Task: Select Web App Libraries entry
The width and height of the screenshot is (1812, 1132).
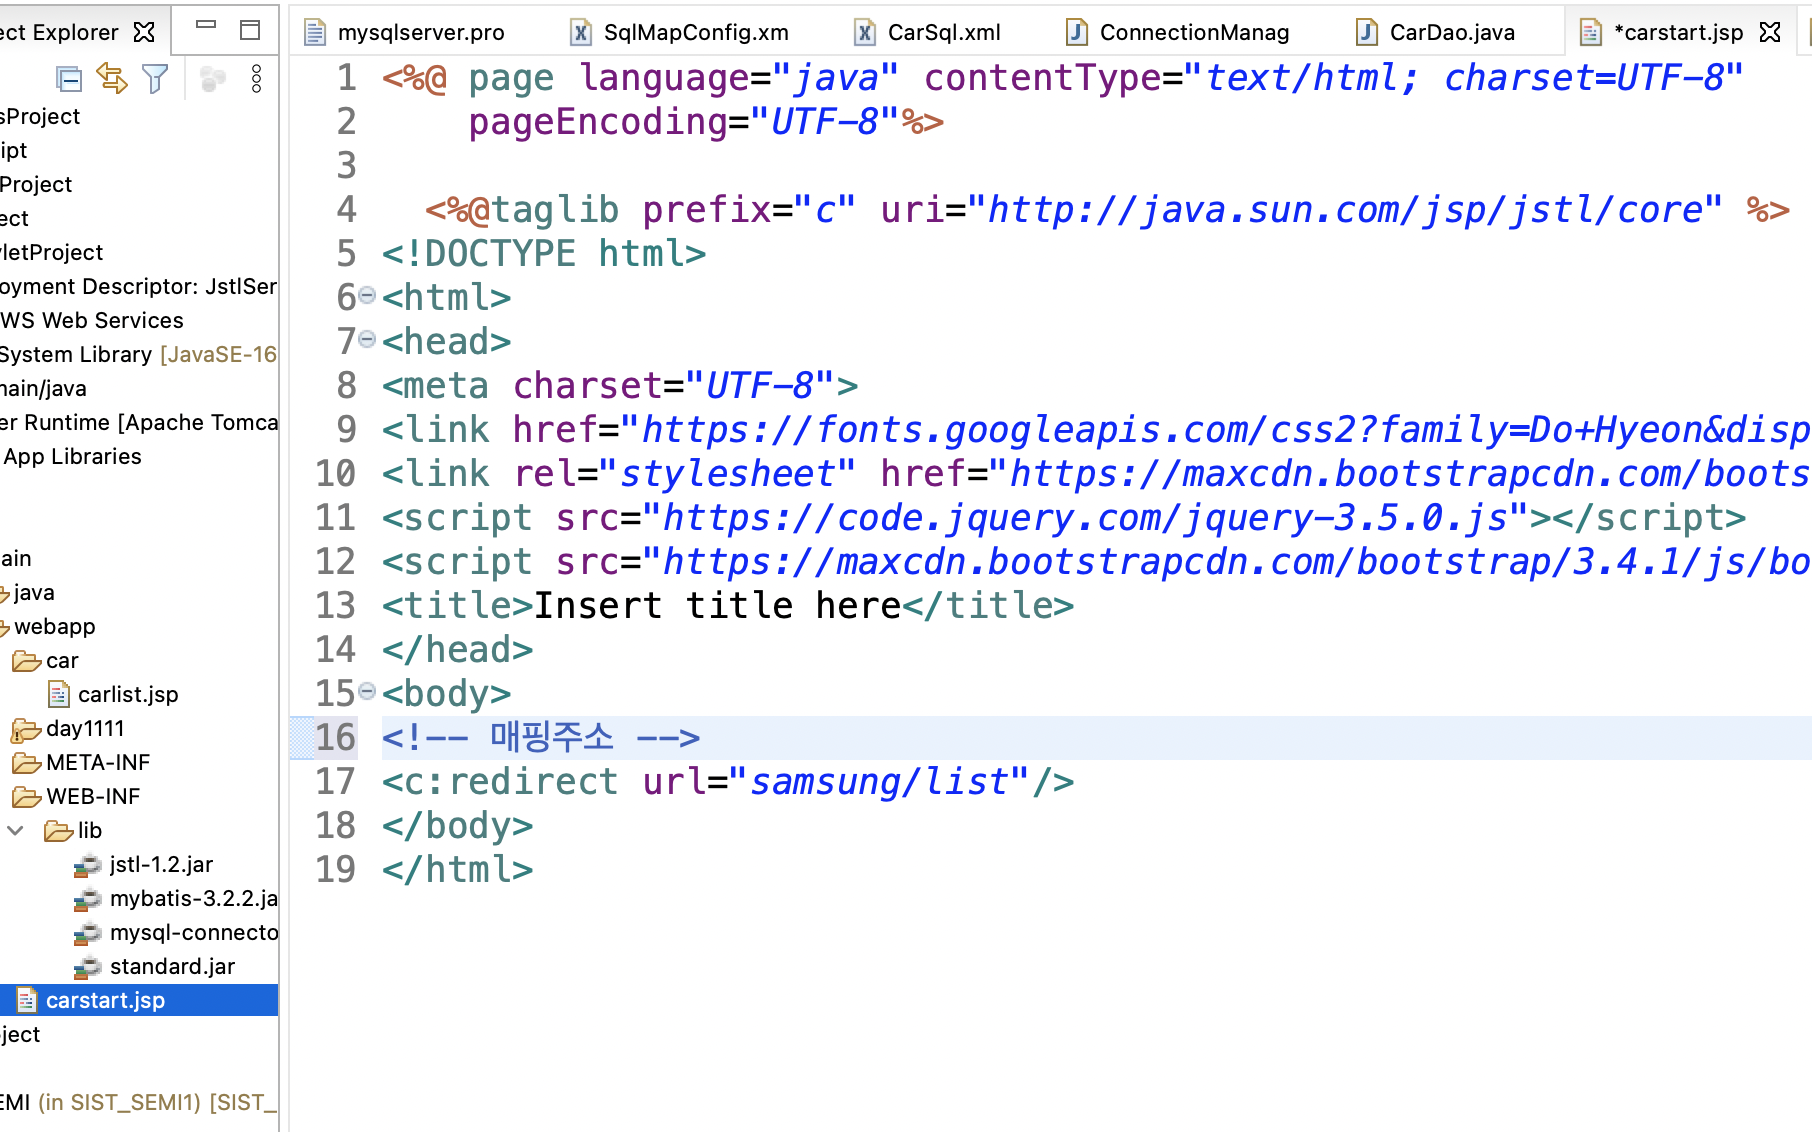Action: click(x=72, y=456)
